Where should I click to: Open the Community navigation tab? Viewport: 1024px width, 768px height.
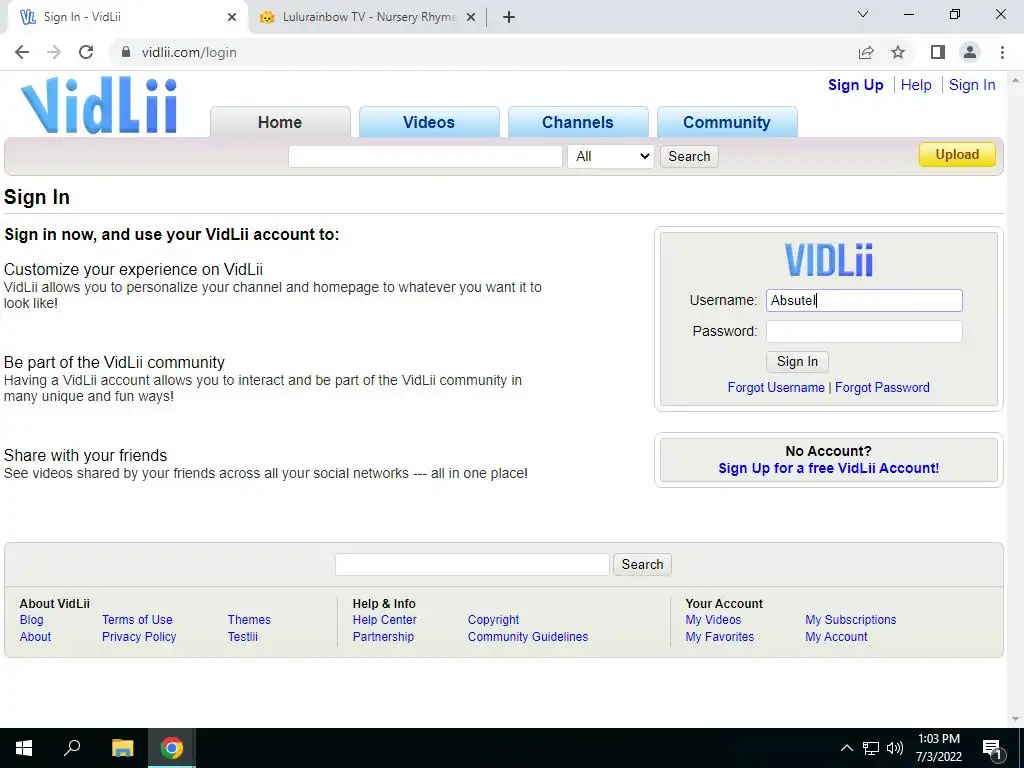pyautogui.click(x=727, y=122)
